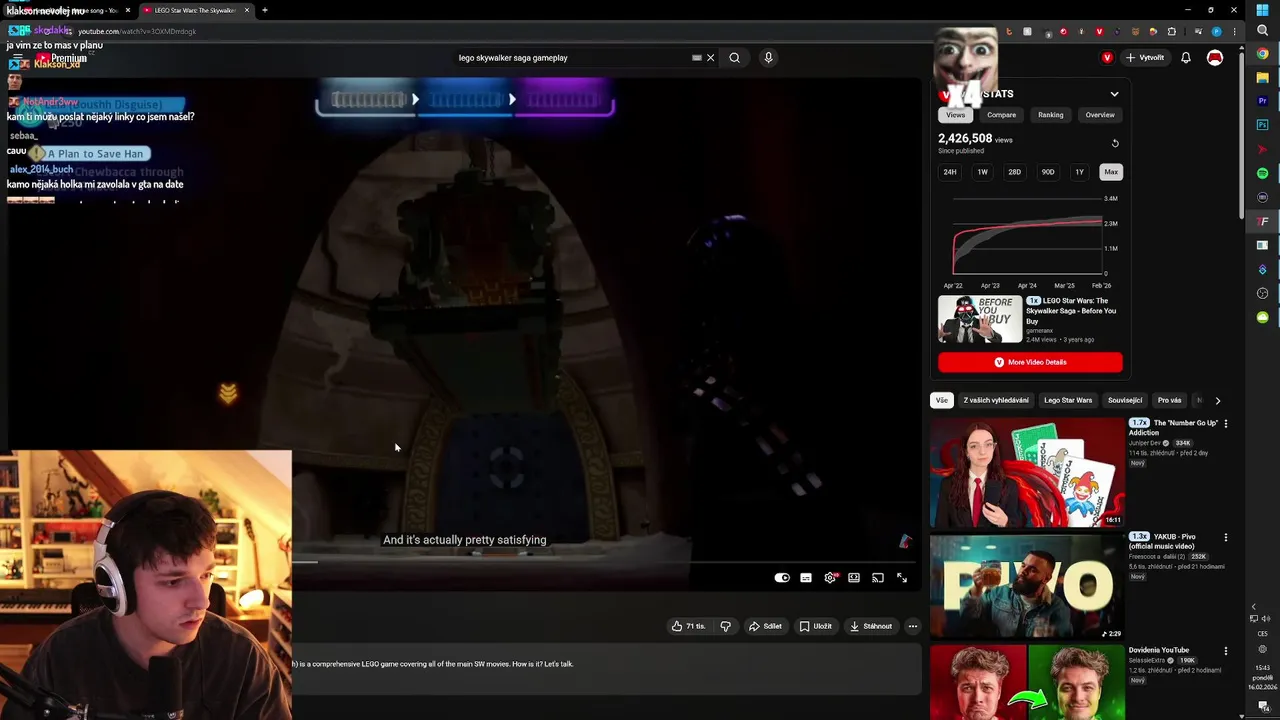This screenshot has height=720, width=1280.
Task: Switch player to theater mode
Action: point(854,578)
